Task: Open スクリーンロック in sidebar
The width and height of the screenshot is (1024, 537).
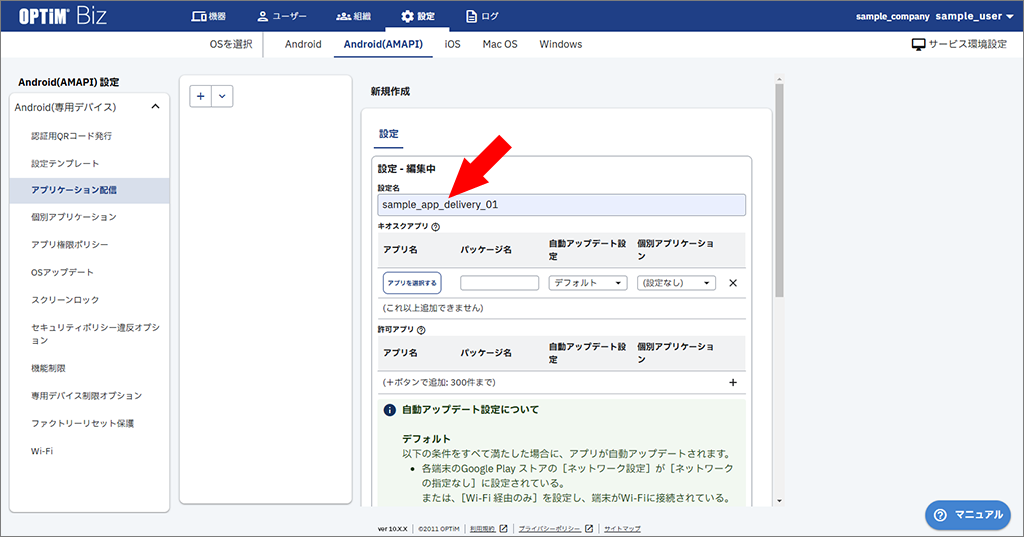Action: click(x=65, y=299)
